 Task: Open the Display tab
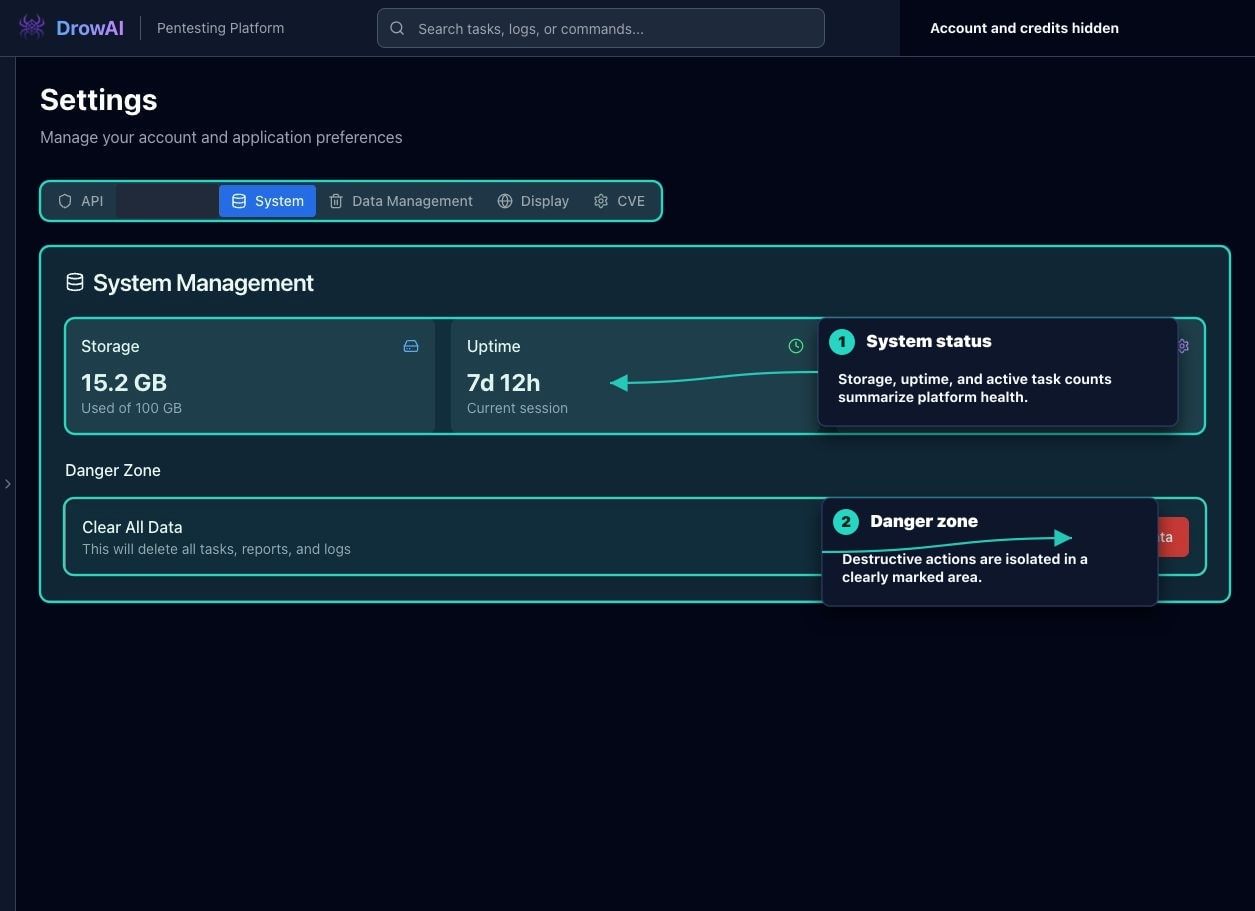point(533,201)
